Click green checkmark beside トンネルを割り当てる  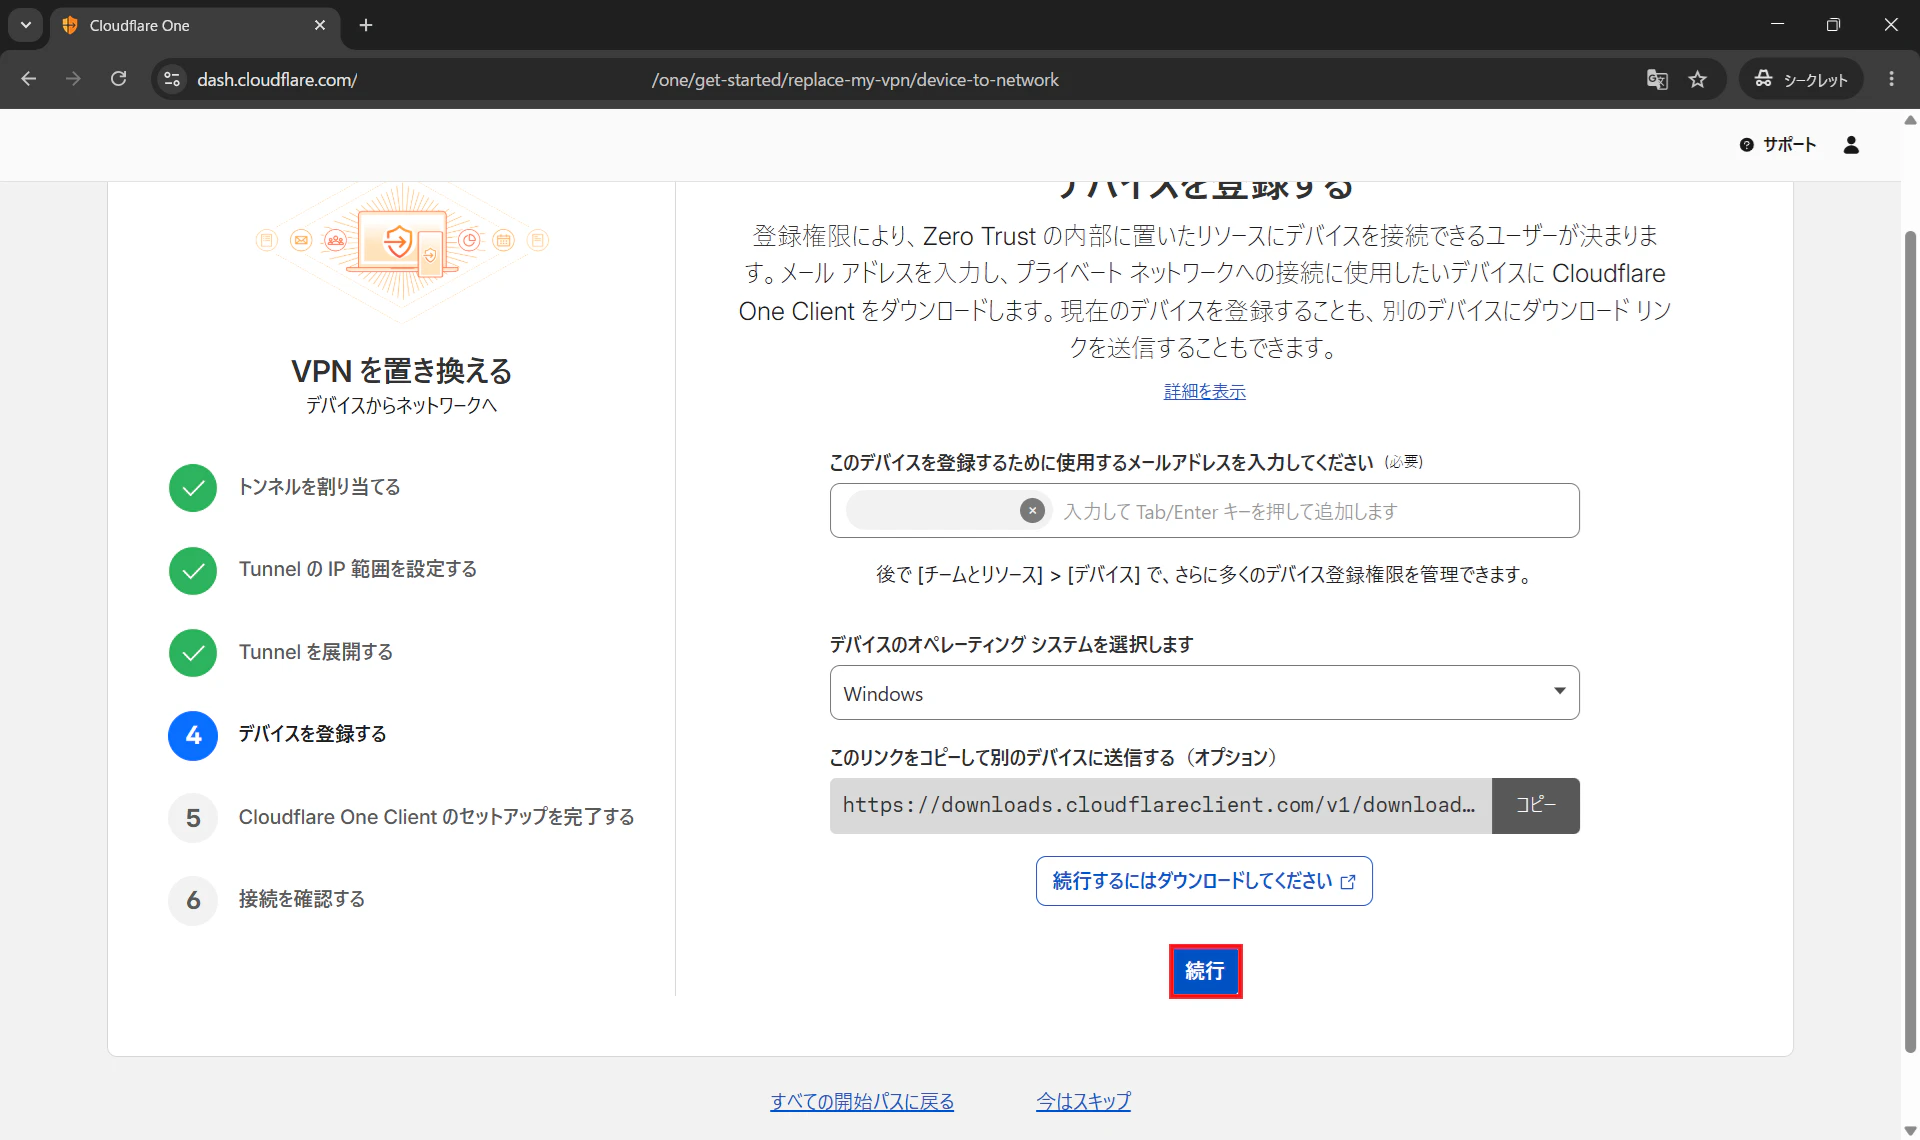coord(193,488)
